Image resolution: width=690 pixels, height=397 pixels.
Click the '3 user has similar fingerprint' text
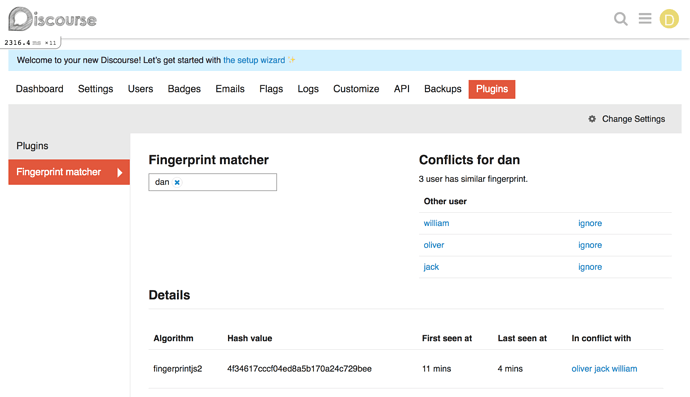473,179
